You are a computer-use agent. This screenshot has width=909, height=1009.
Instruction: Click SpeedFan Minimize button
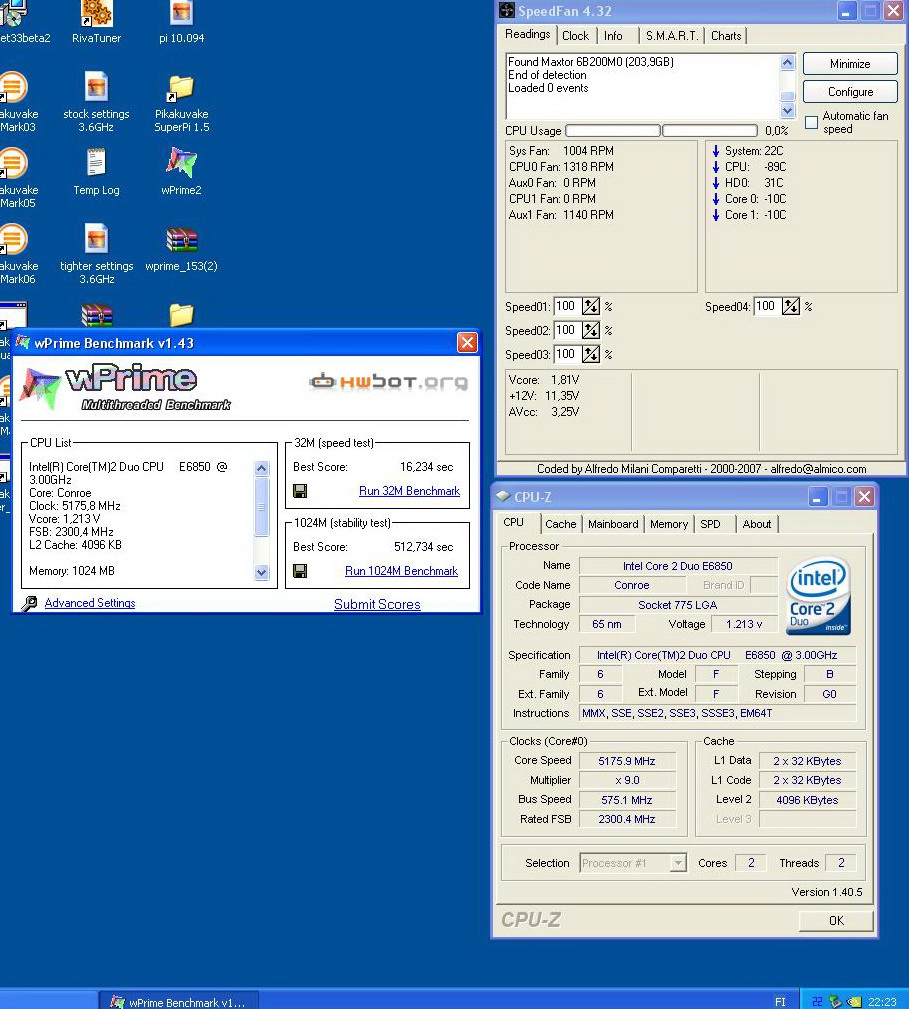coord(850,64)
